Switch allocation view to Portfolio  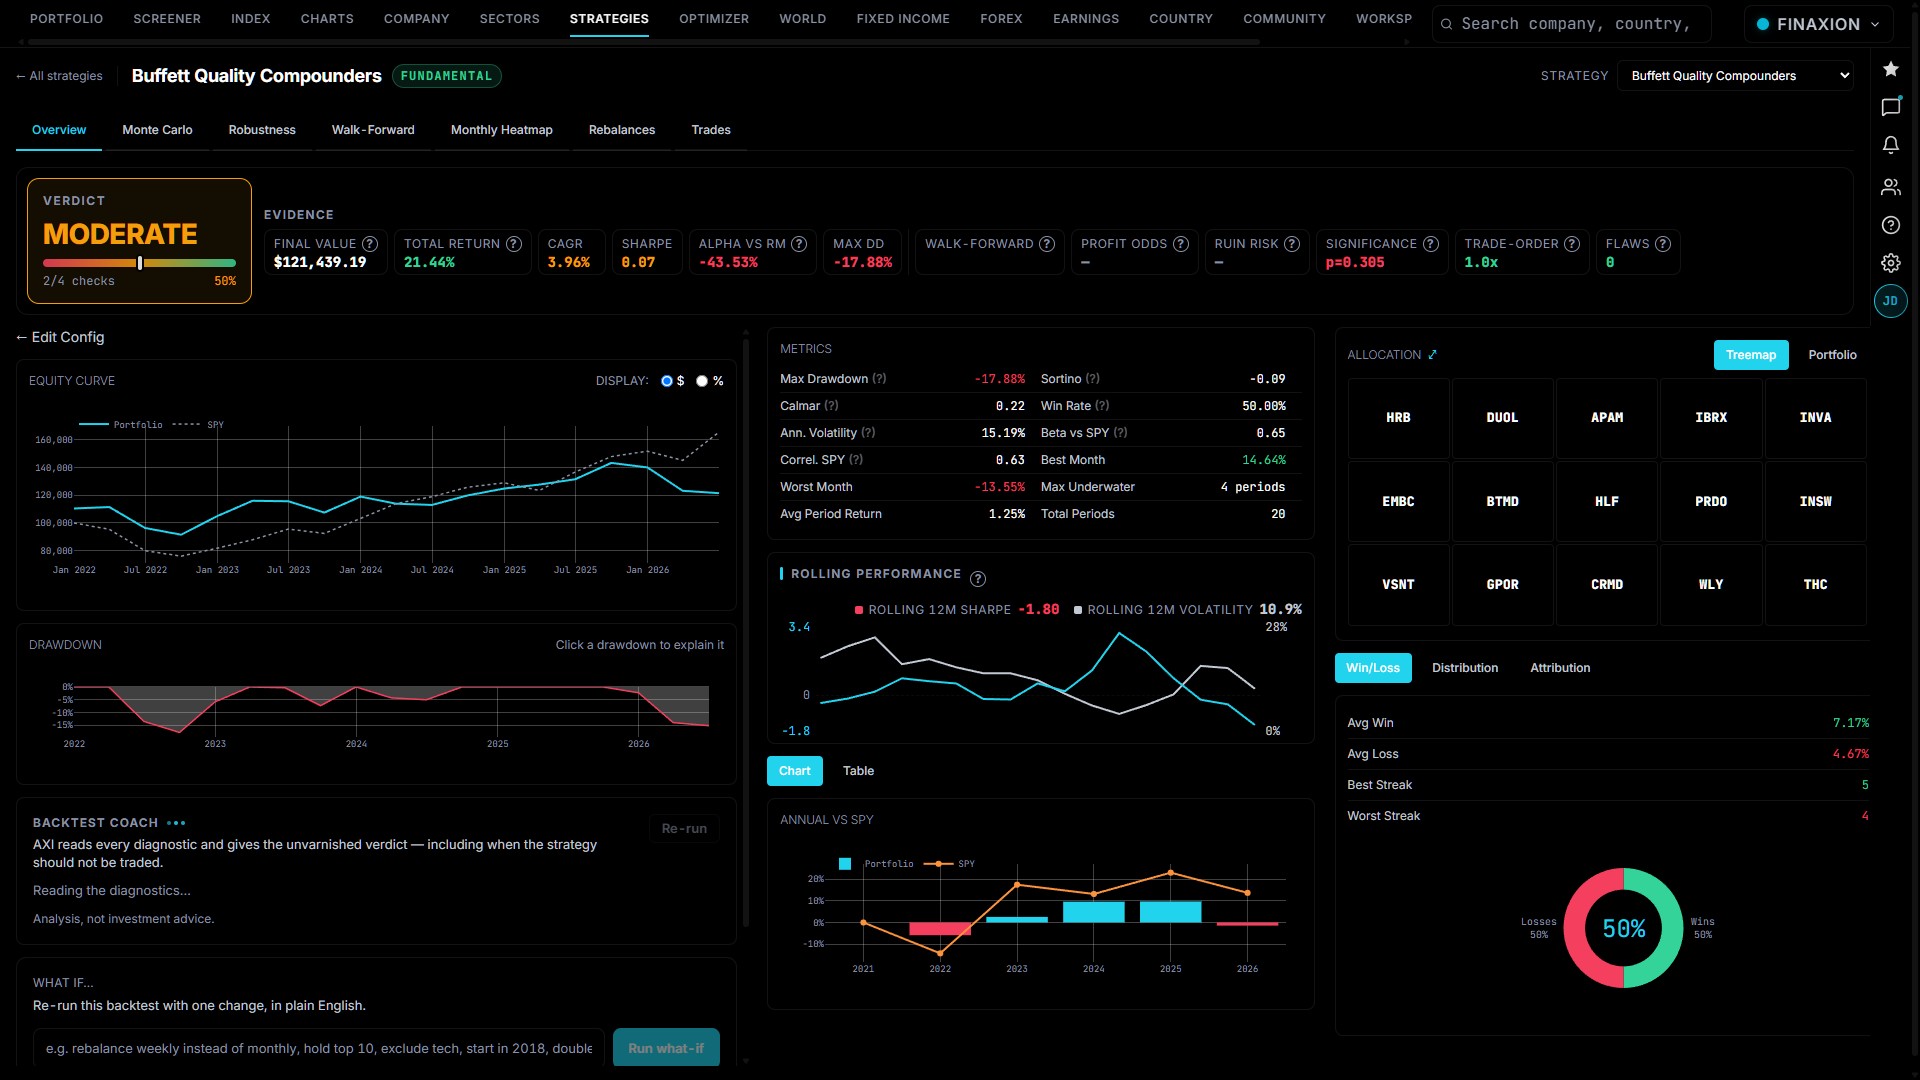point(1832,355)
